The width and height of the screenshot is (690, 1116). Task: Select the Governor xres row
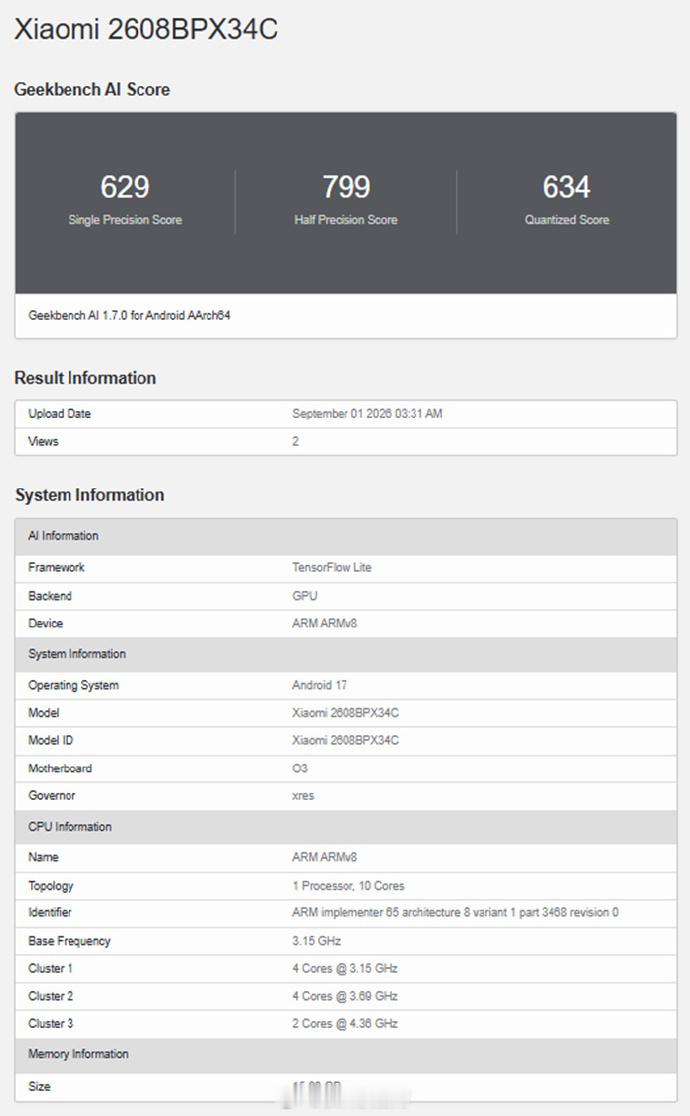346,796
